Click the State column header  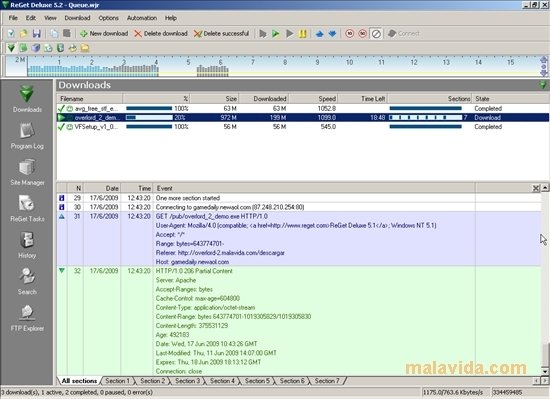510,99
